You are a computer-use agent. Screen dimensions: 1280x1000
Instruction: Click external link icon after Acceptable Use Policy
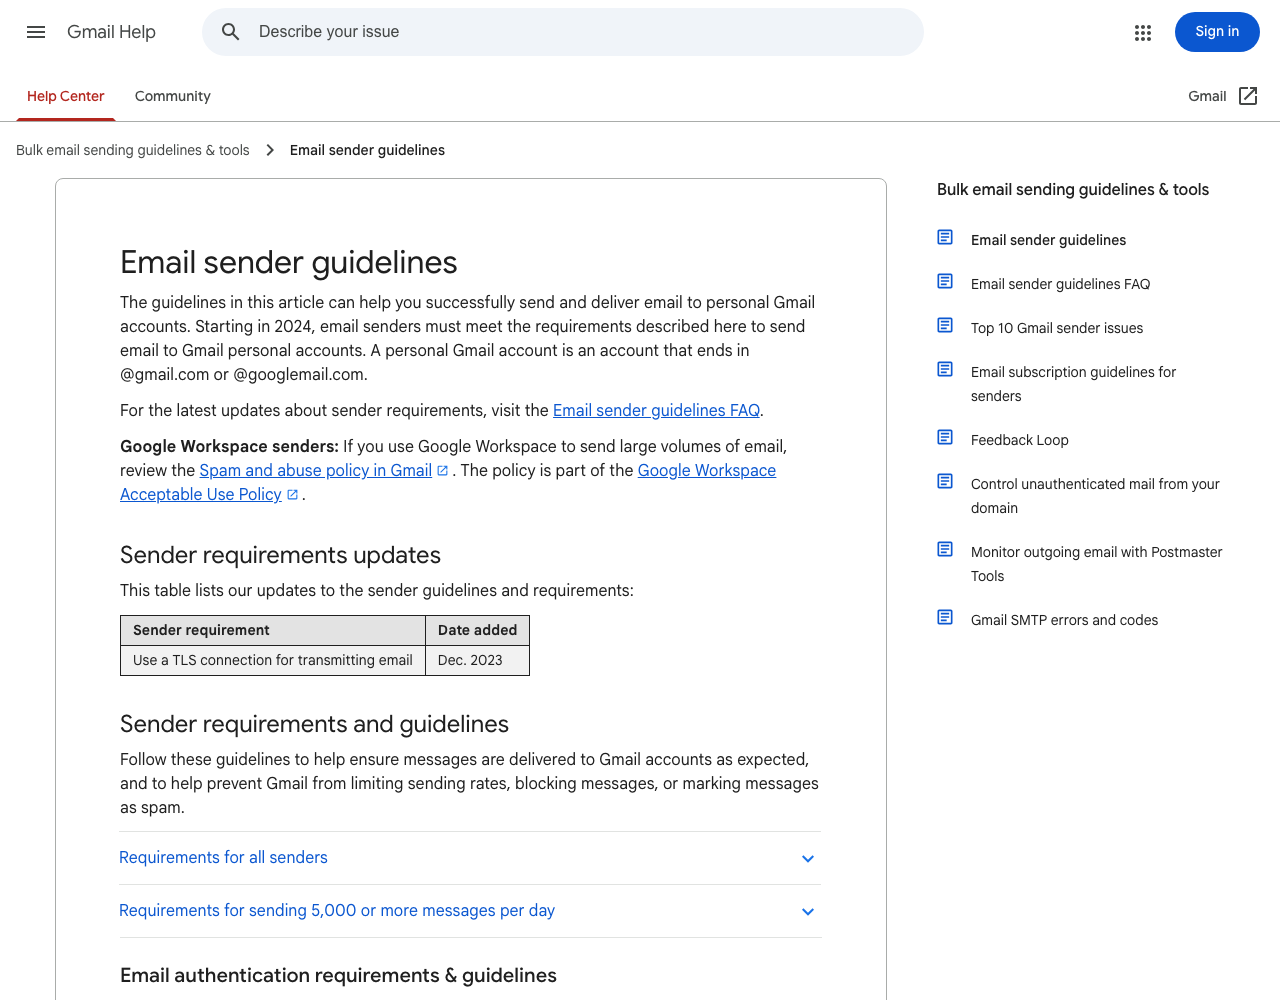coord(292,494)
